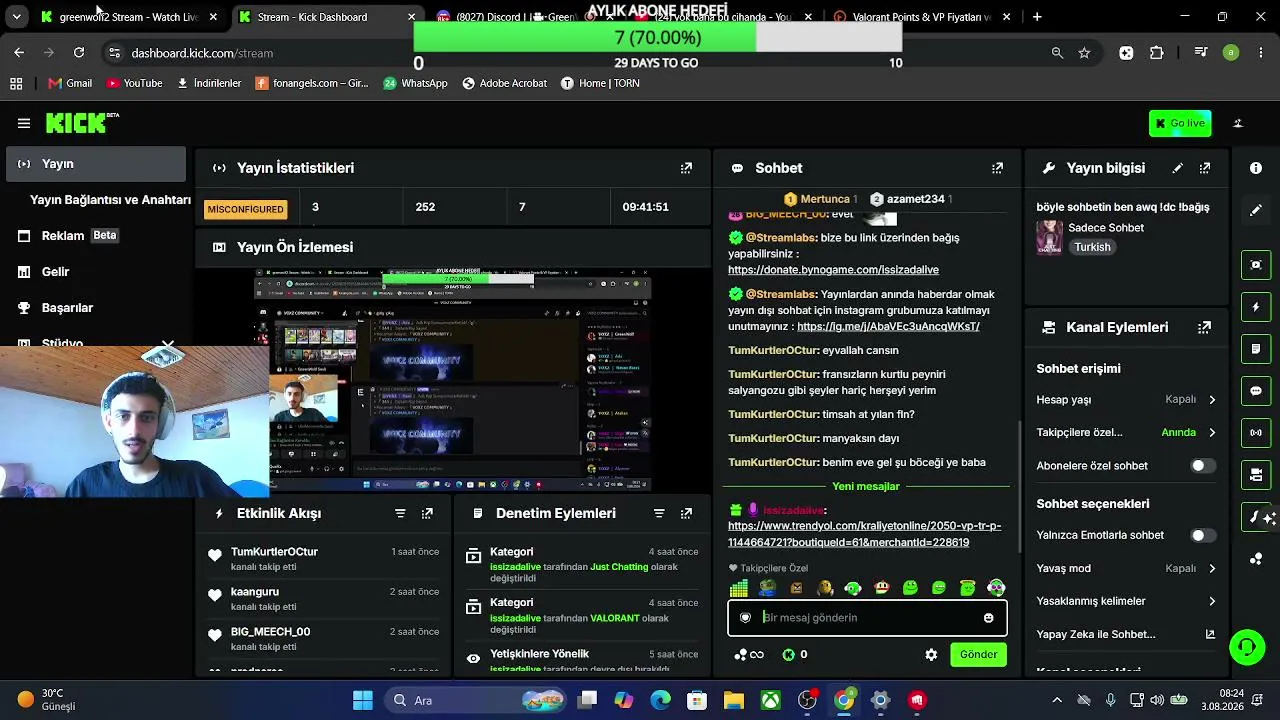Edit stream info with pencil icon in Yayın bilgisi
This screenshot has height=720, width=1280.
[1178, 168]
